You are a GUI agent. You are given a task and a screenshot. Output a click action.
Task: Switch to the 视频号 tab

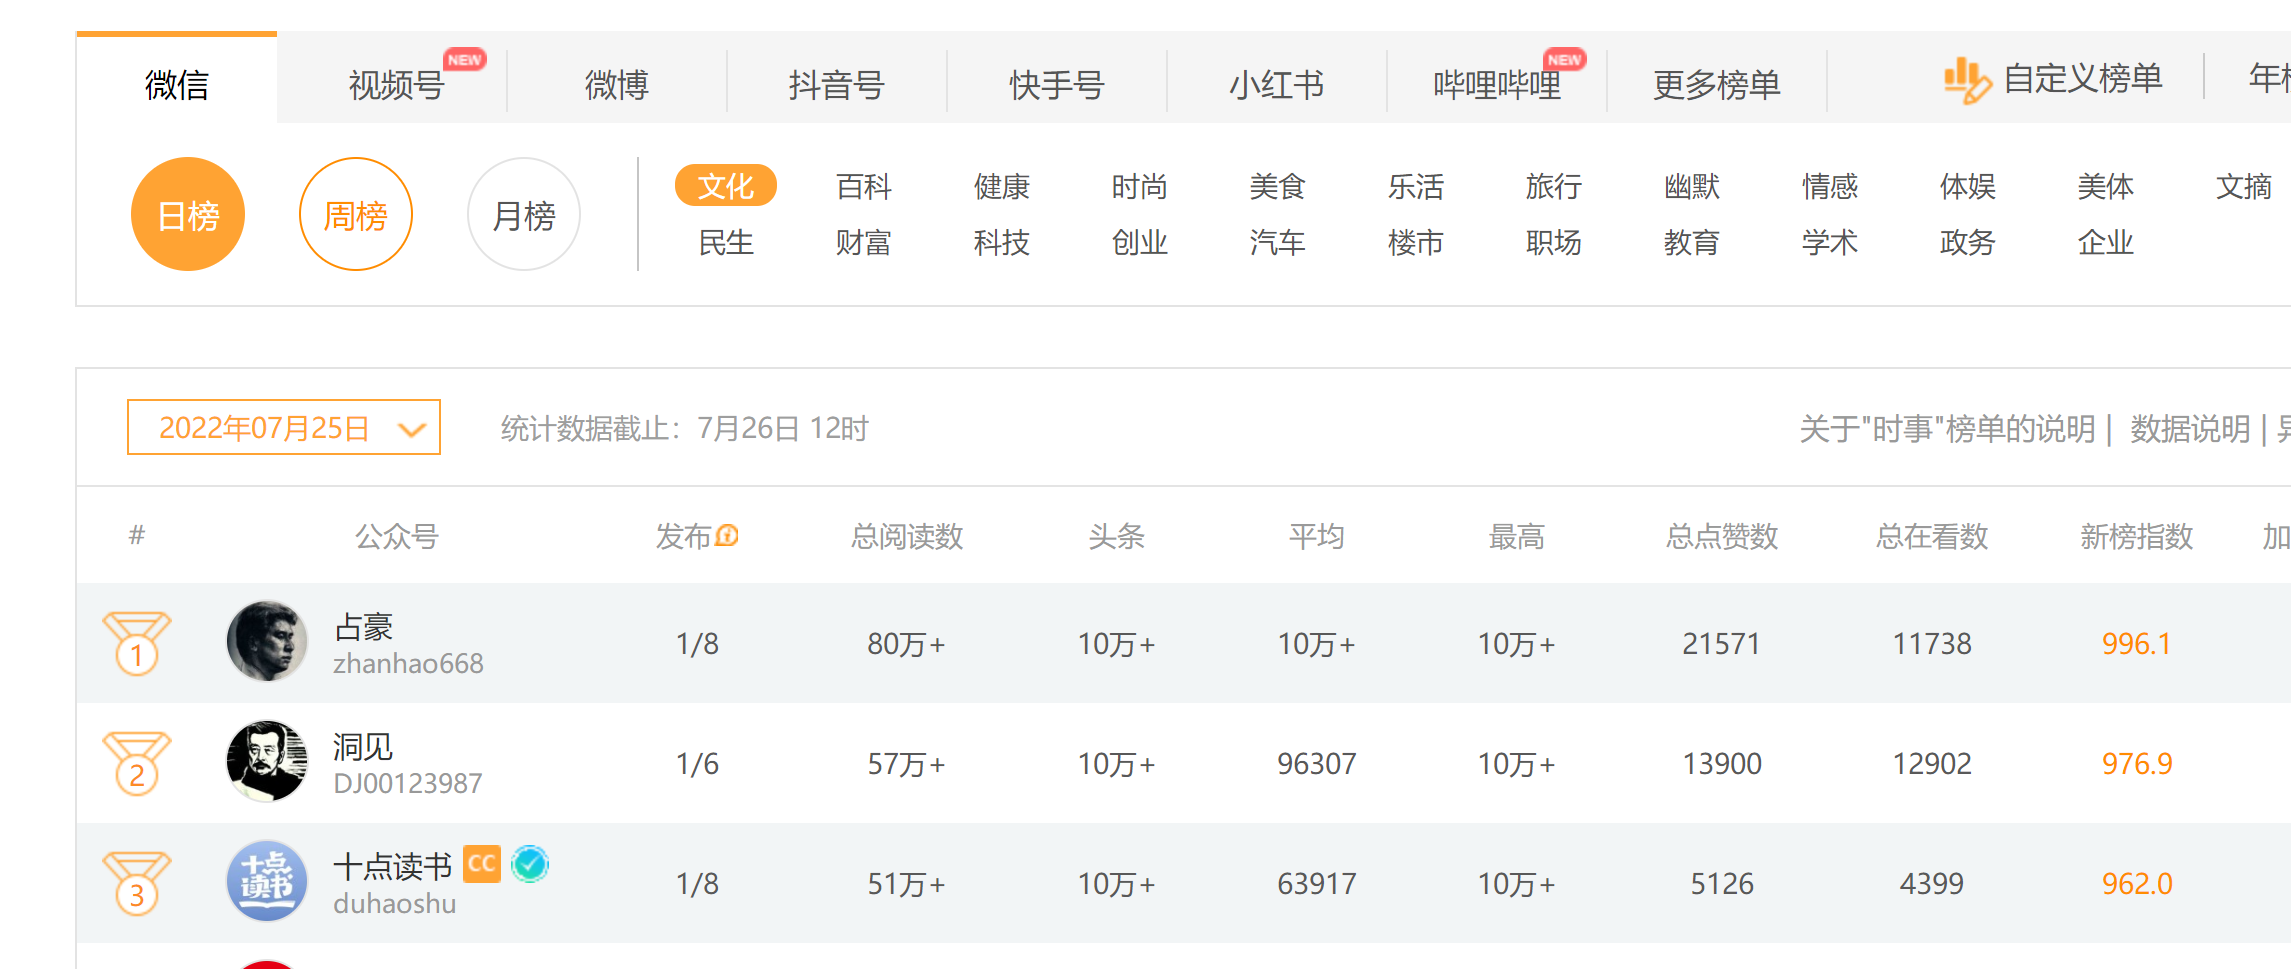click(397, 85)
